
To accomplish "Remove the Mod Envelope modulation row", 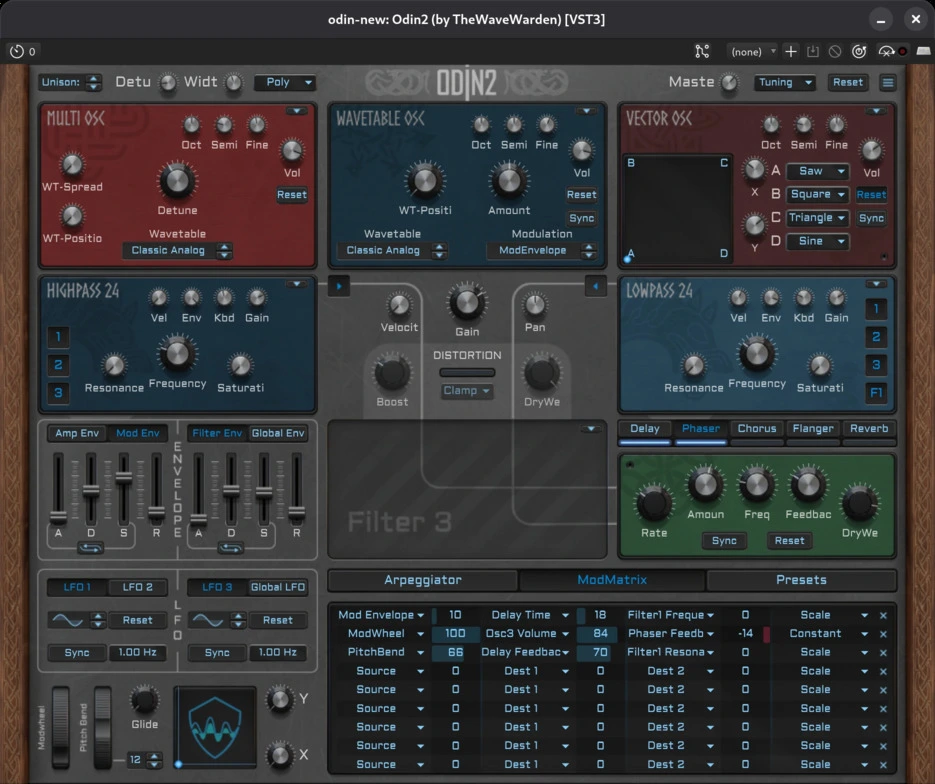I will 883,615.
